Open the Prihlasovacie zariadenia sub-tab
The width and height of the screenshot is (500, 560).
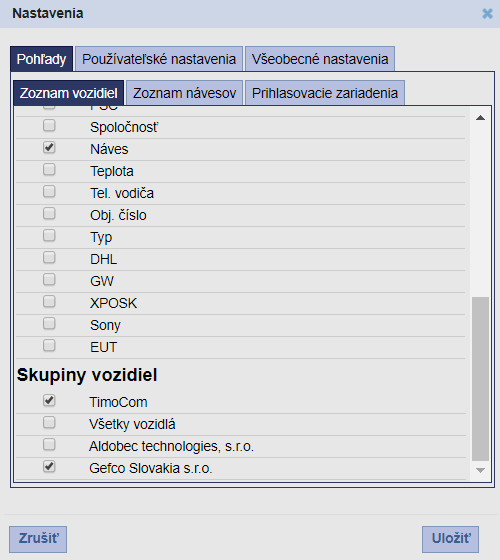[325, 93]
